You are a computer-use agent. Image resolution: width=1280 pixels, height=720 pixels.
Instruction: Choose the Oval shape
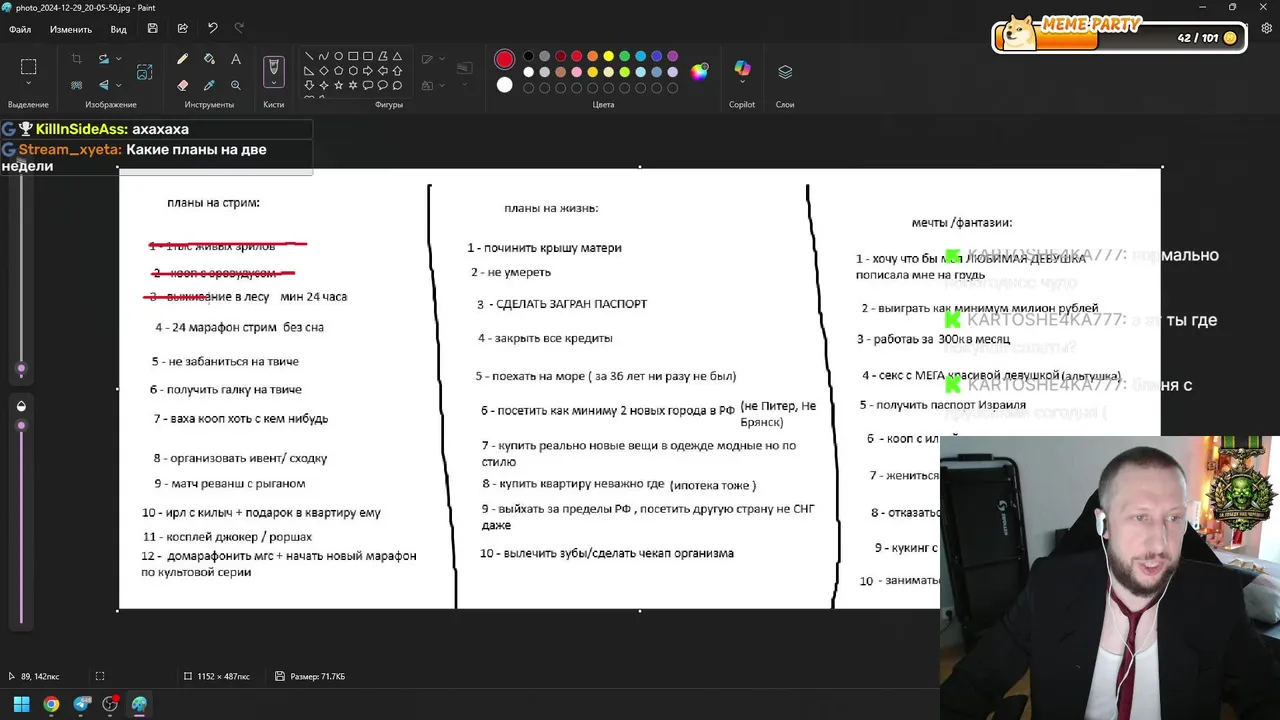coord(339,56)
